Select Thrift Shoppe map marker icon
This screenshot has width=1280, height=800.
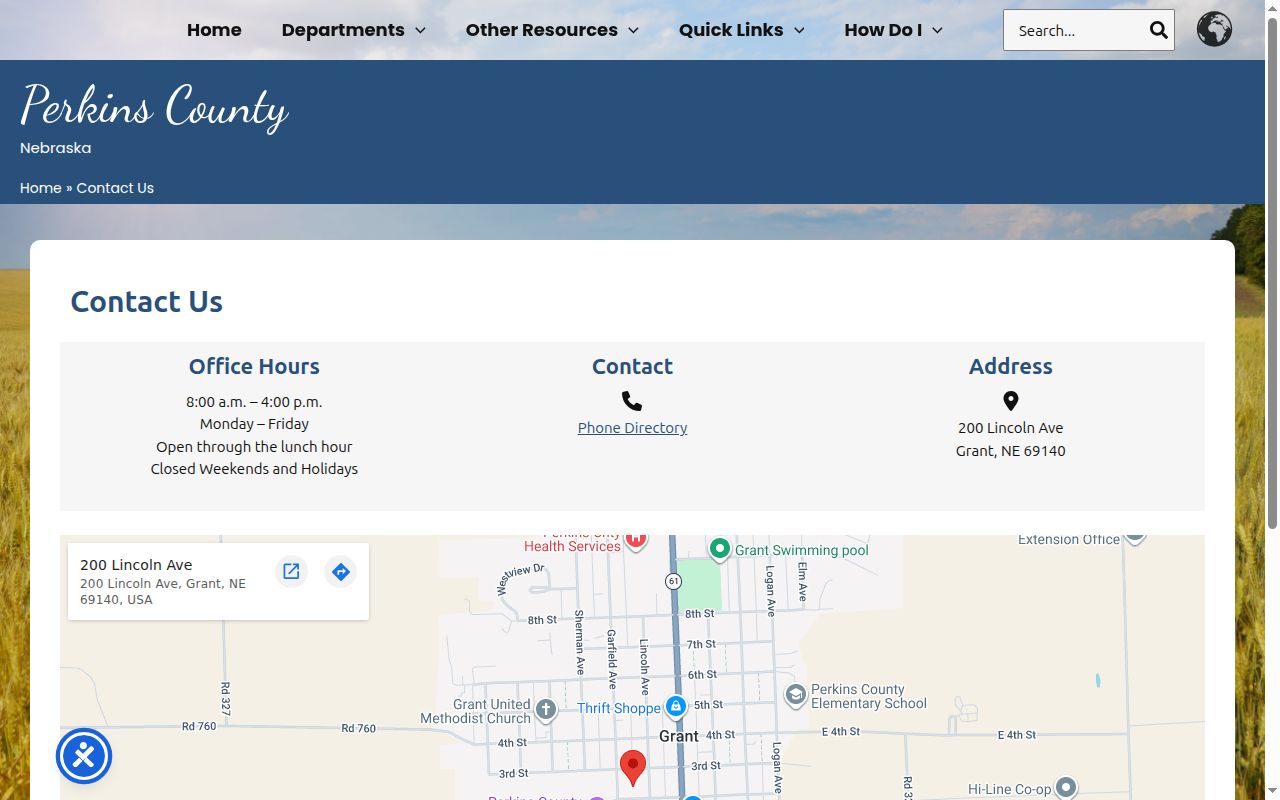pos(676,707)
